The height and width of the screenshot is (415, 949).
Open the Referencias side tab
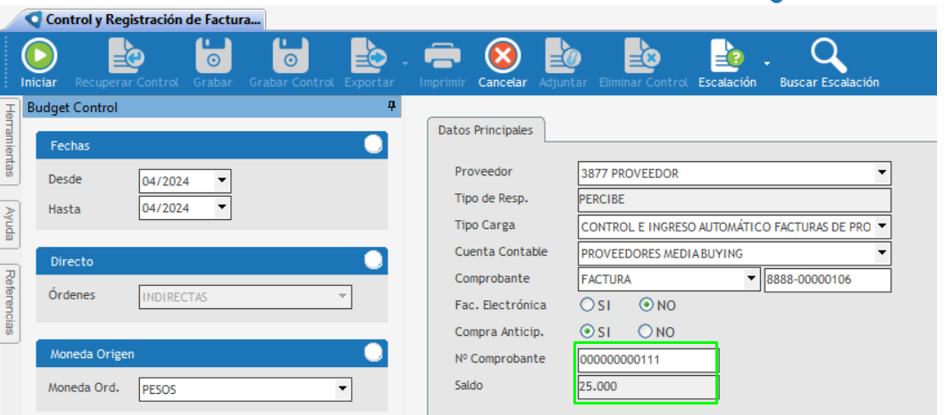click(x=10, y=302)
